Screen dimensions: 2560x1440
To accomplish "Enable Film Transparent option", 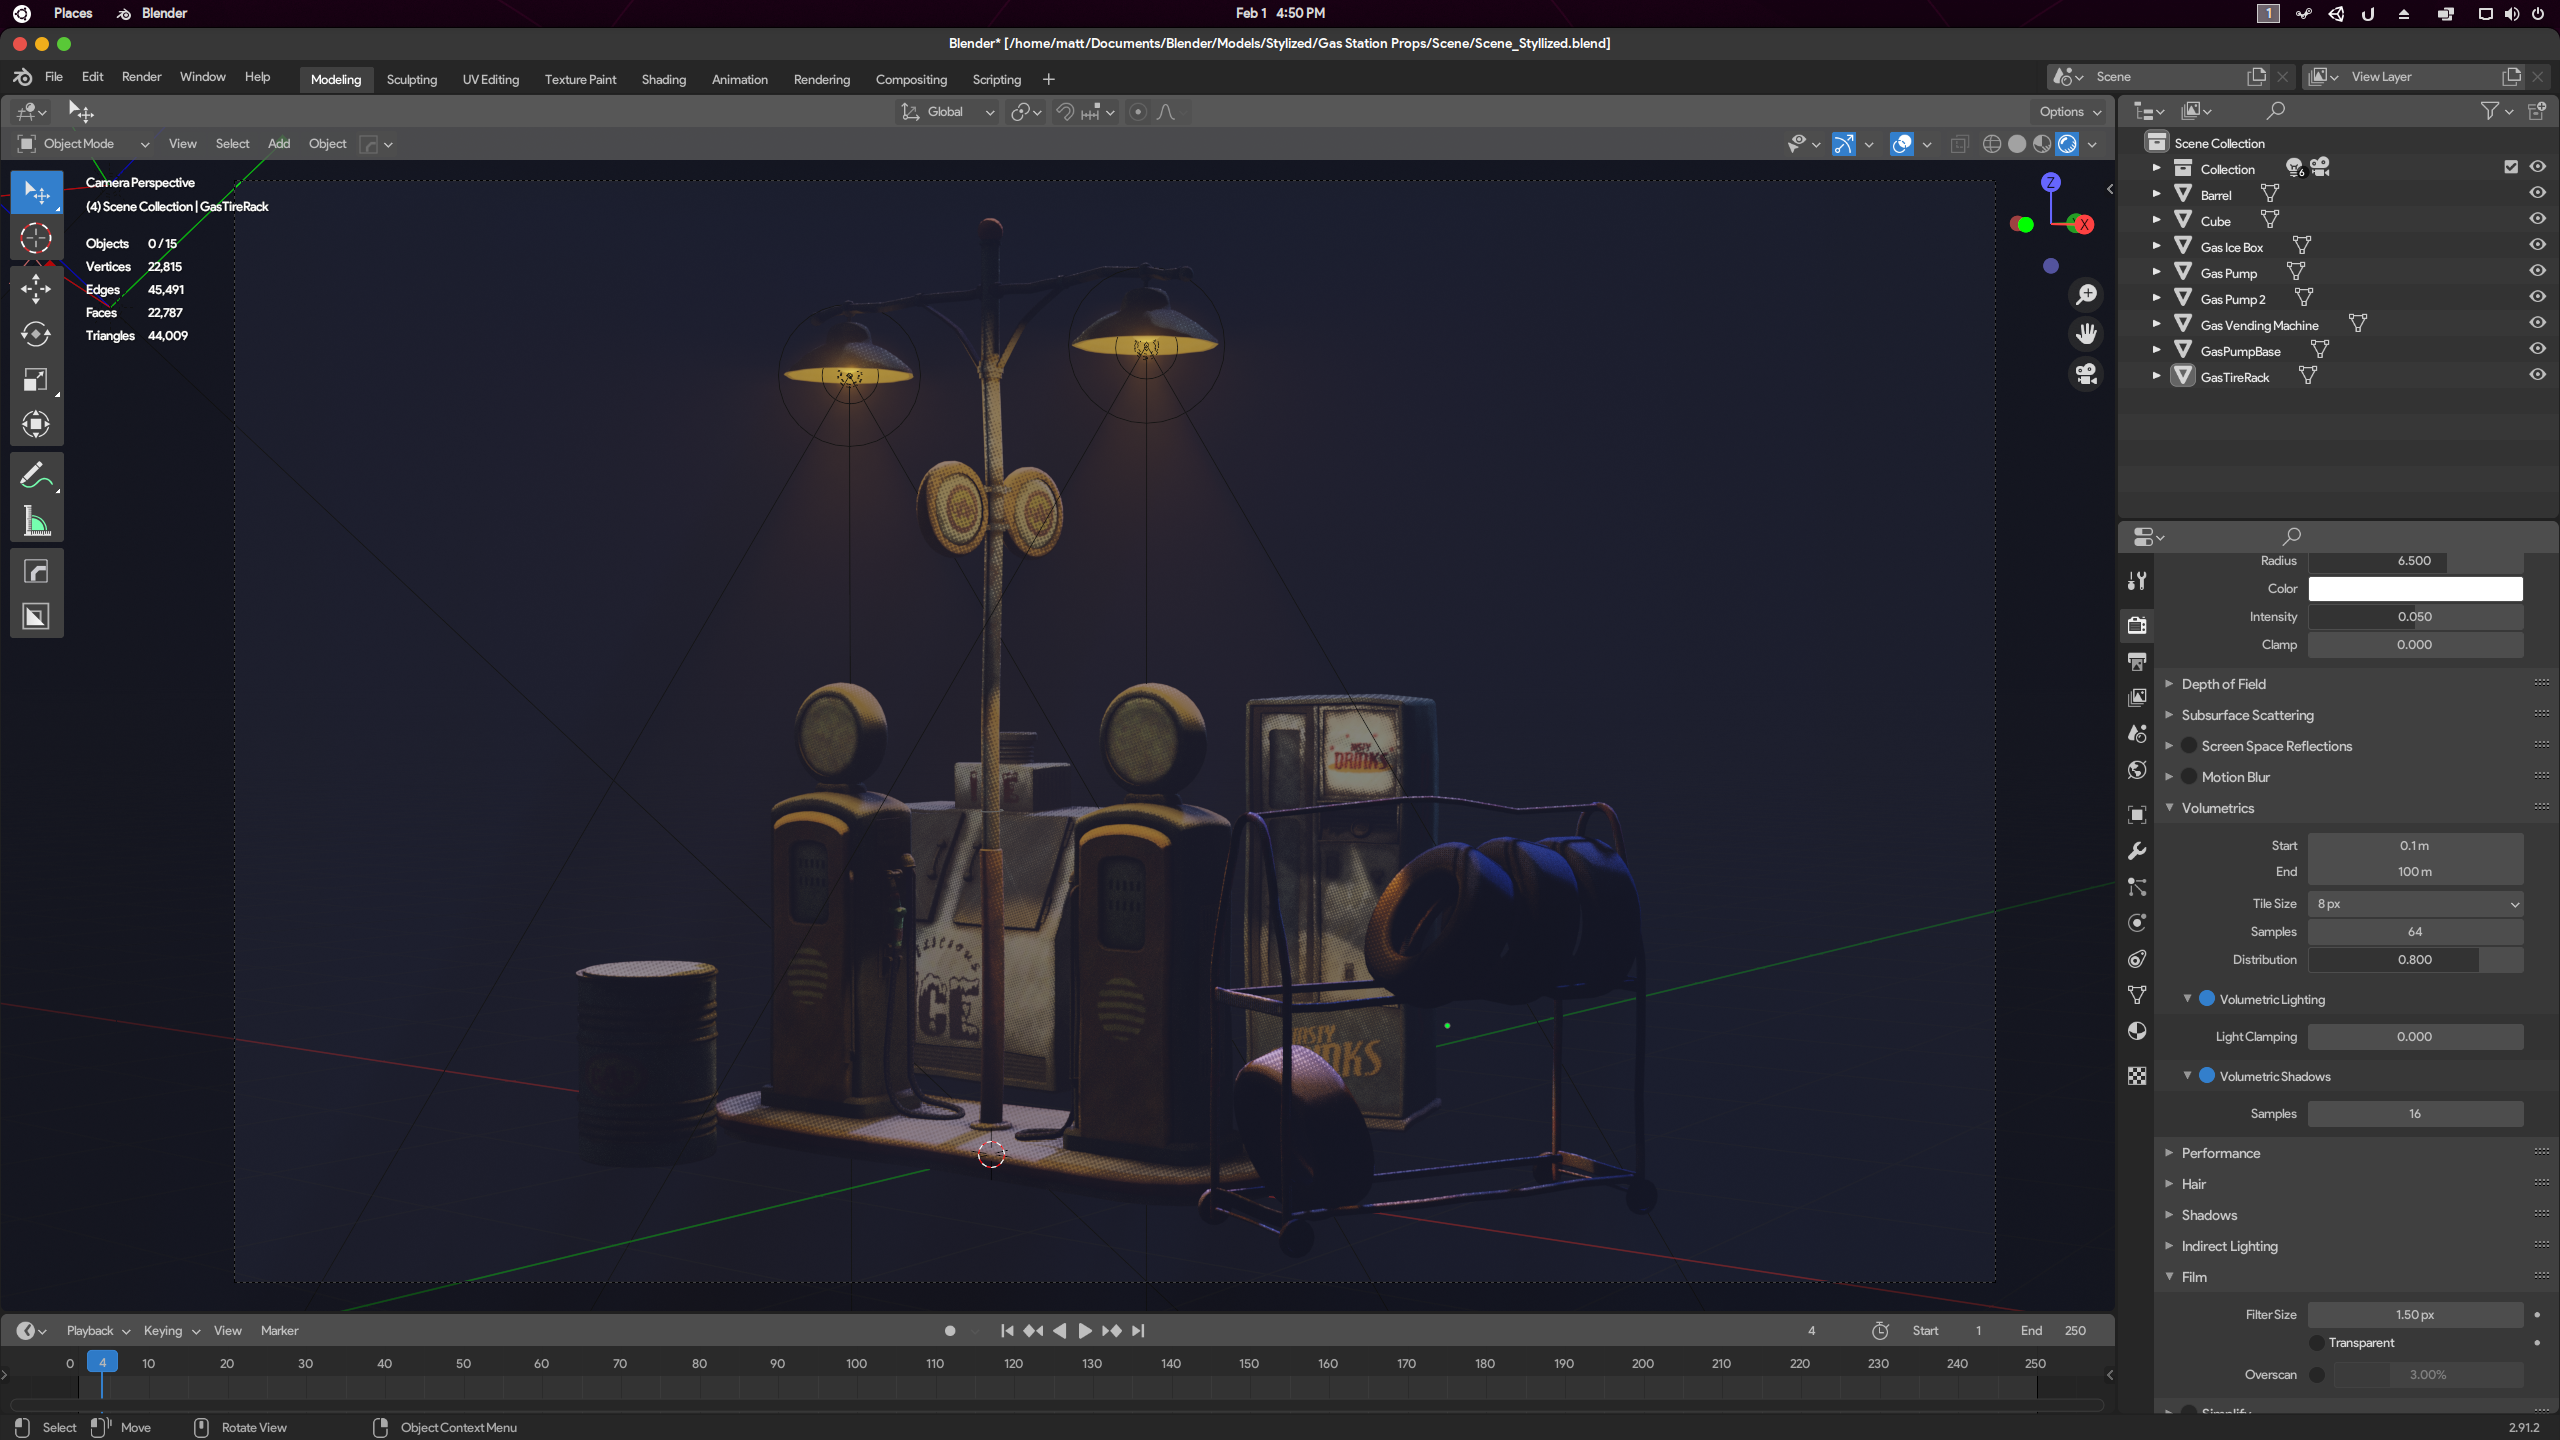I will point(2317,1342).
